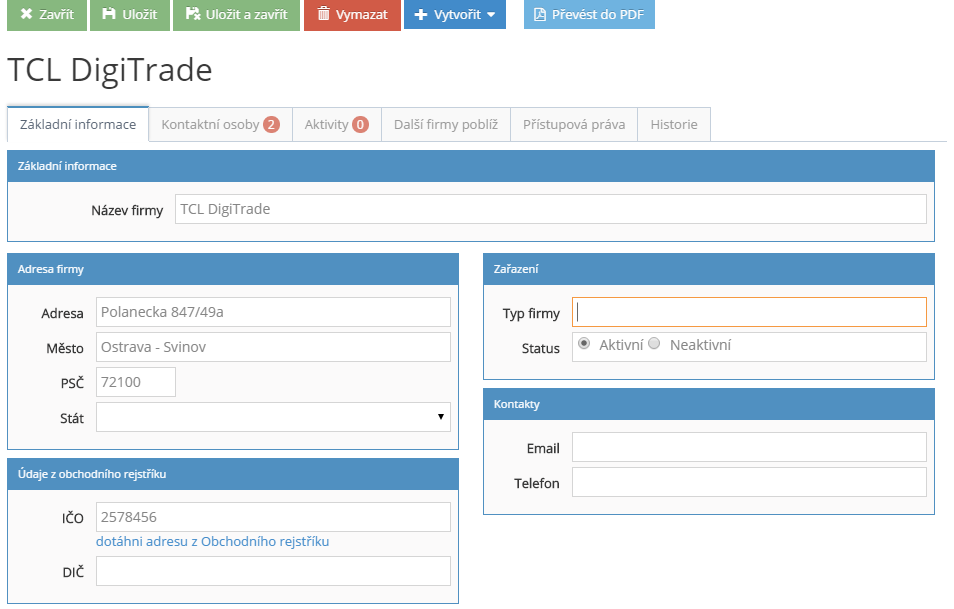Focus the DIČ input field

[273, 571]
